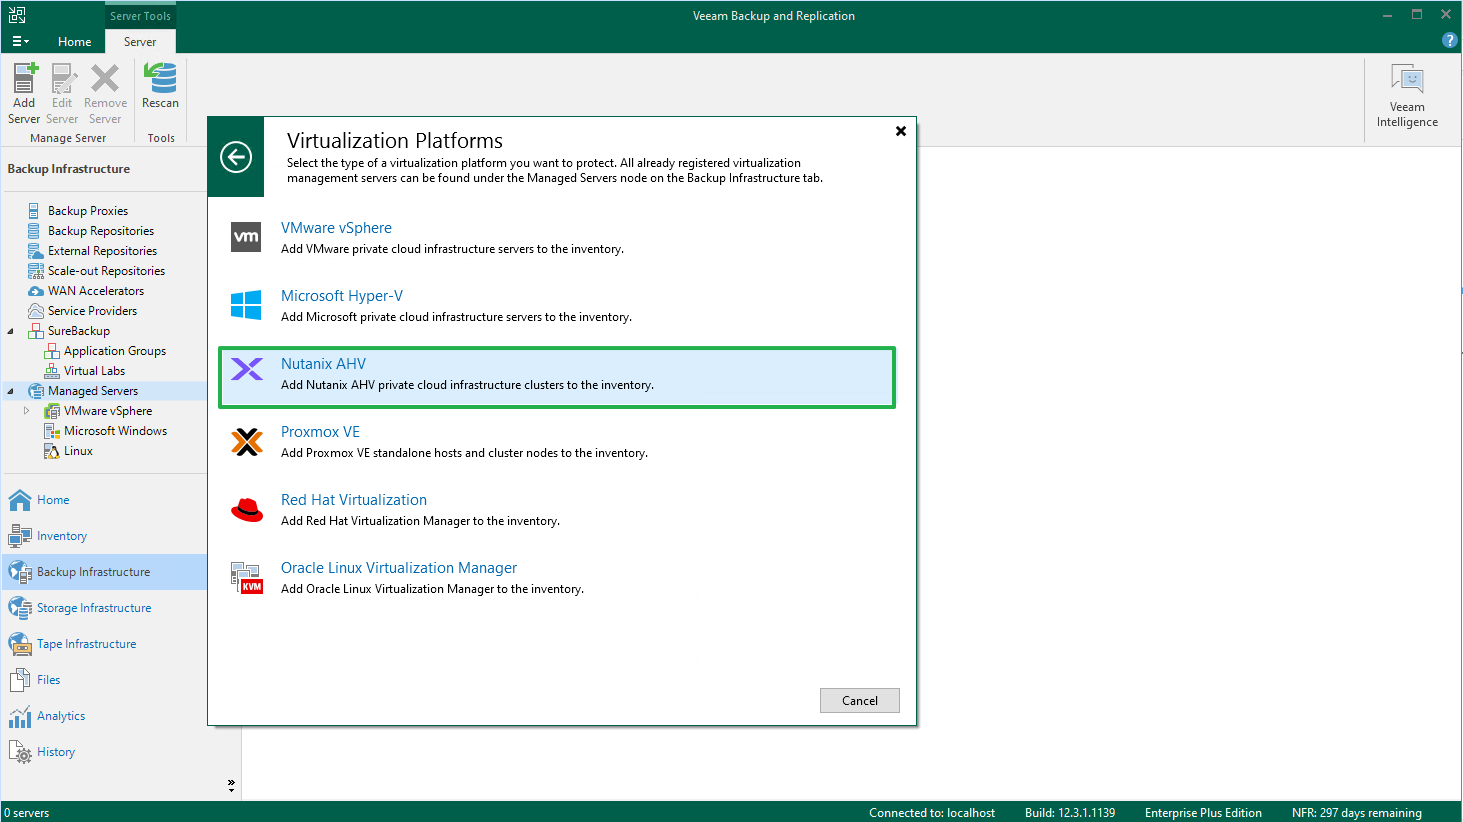Click 'Enterprise Plus Edition' status text
Image resolution: width=1463 pixels, height=822 pixels.
pos(1203,813)
